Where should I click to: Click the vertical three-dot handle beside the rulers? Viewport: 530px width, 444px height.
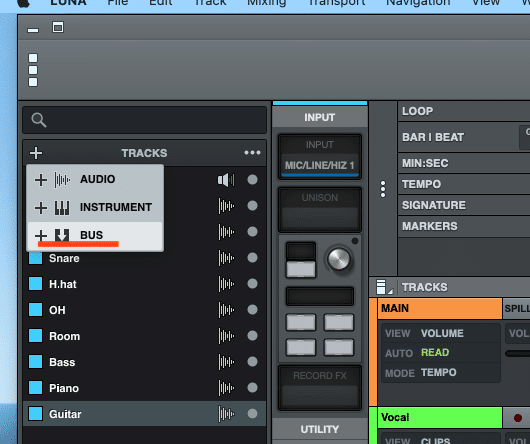[383, 189]
